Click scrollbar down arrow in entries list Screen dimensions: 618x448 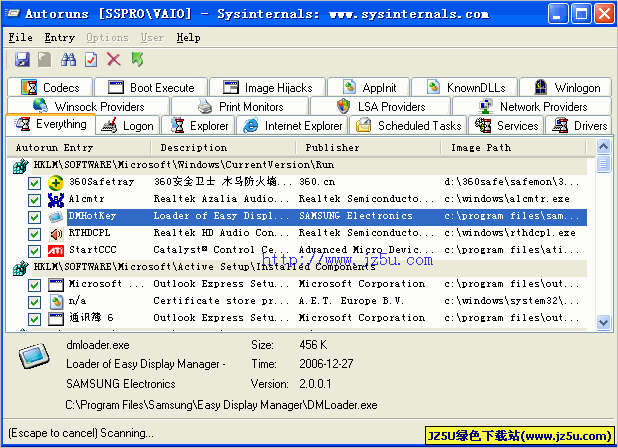pyautogui.click(x=603, y=322)
